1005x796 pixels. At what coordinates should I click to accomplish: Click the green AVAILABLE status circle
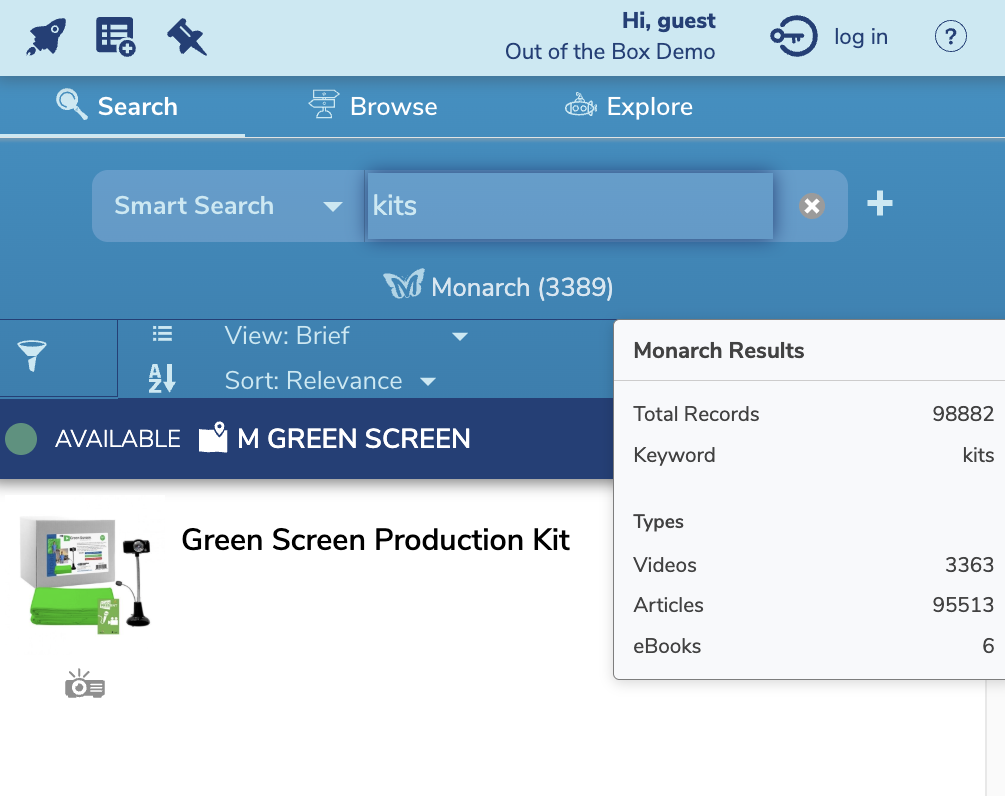pos(21,438)
